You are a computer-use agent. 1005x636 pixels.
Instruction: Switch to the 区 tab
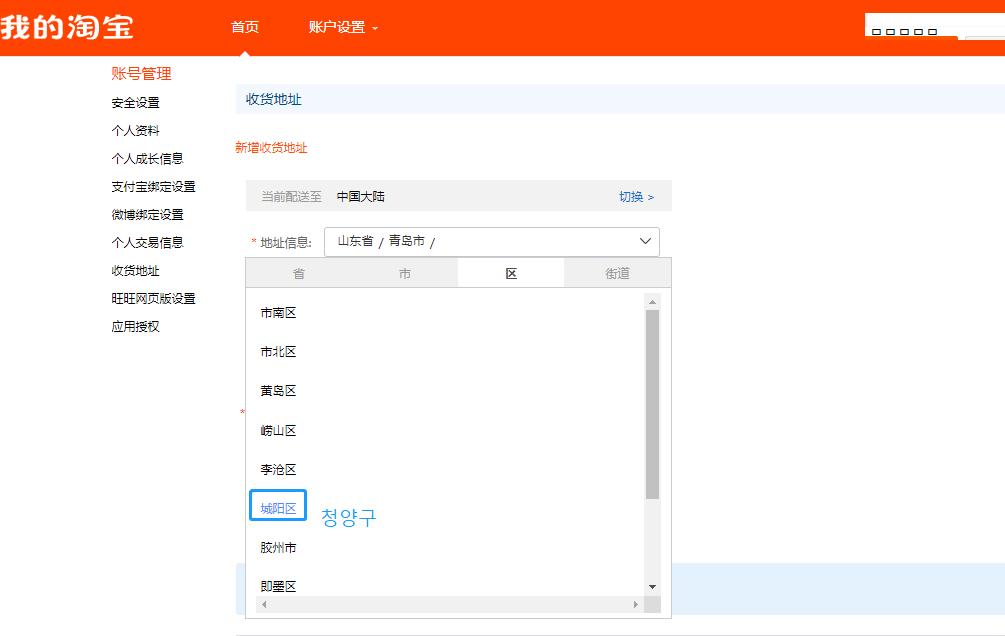coord(511,274)
